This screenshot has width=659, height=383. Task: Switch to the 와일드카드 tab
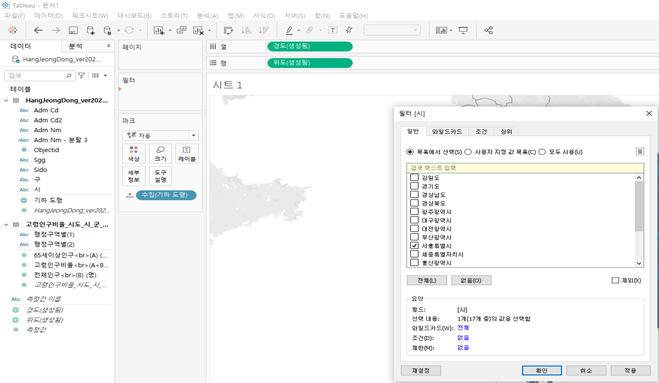click(447, 132)
